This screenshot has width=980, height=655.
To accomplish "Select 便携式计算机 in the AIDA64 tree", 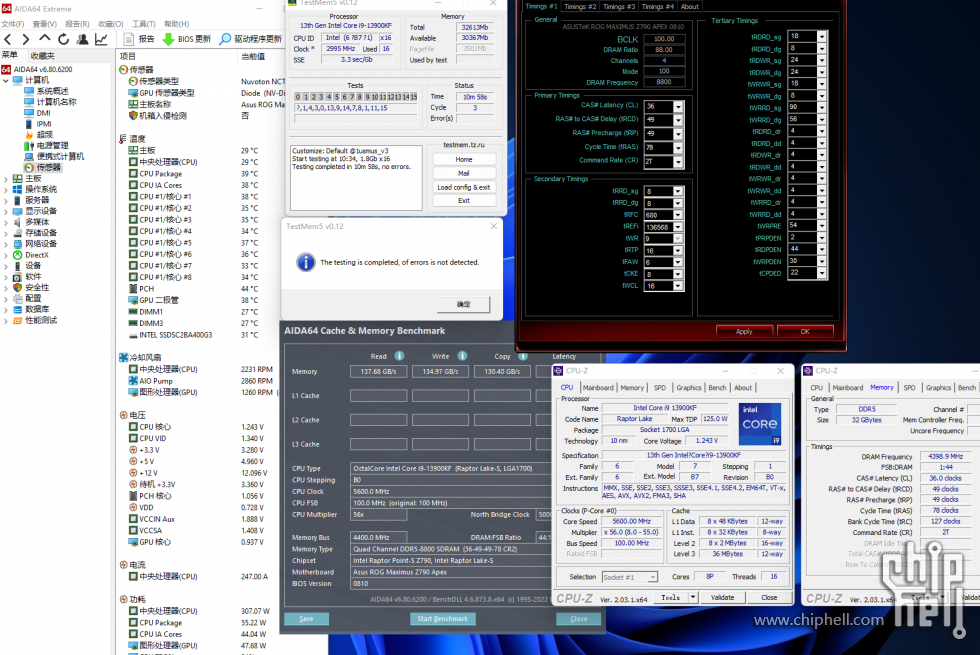I will click(54, 156).
